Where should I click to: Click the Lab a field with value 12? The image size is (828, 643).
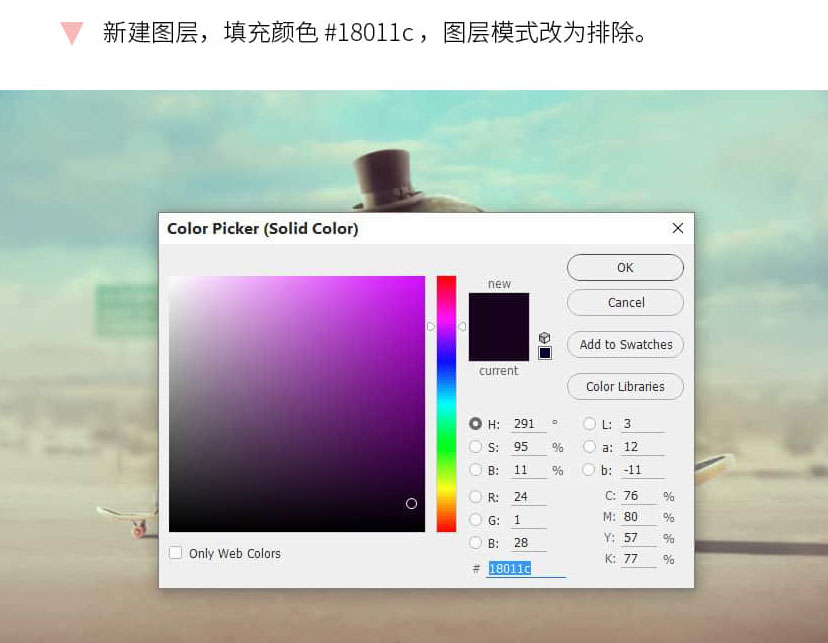[x=642, y=447]
